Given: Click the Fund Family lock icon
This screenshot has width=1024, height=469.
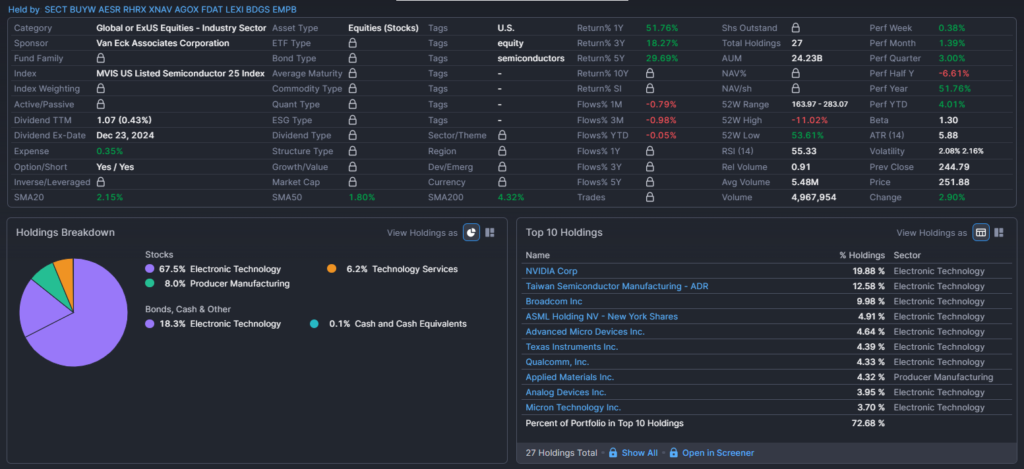Looking at the screenshot, I should (101, 58).
